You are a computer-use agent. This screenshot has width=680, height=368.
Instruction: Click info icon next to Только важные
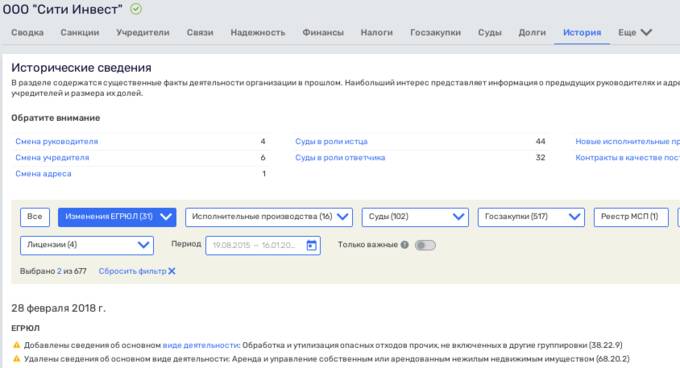(405, 244)
